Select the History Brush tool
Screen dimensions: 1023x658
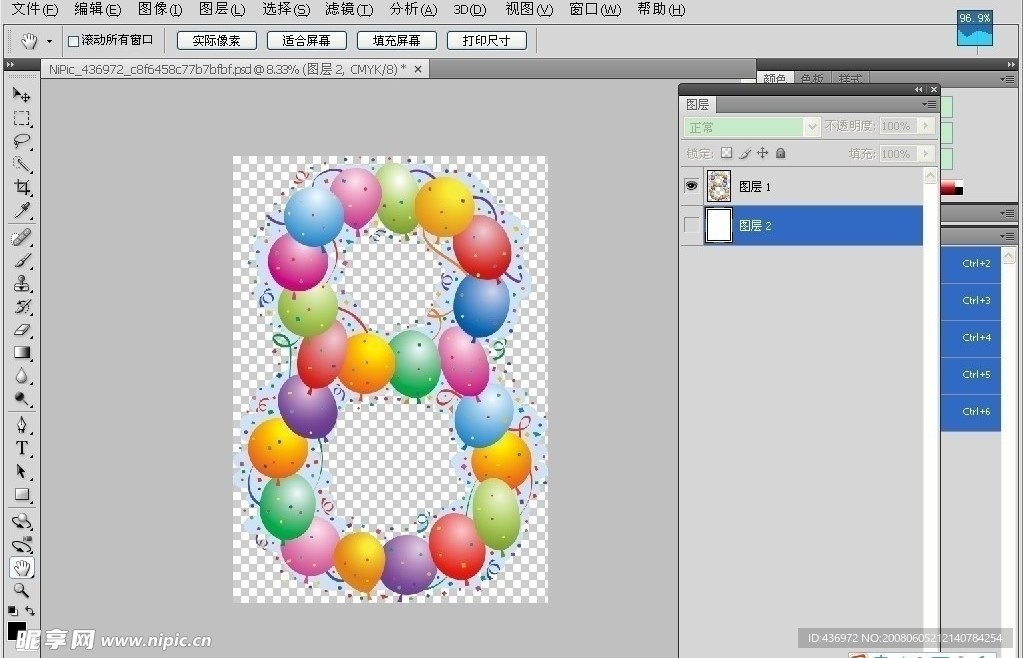(x=22, y=307)
